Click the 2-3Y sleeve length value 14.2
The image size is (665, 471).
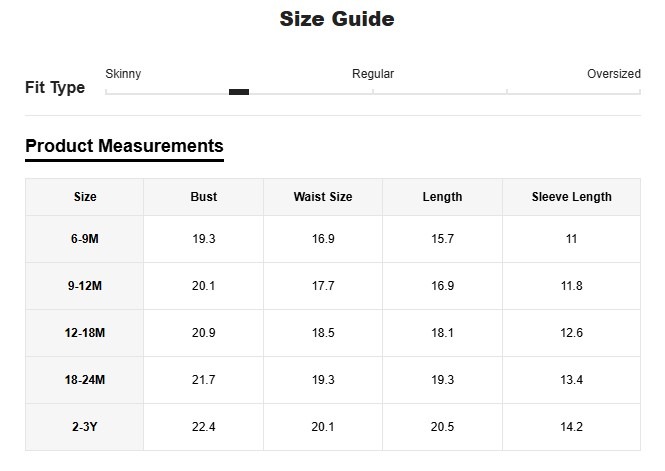coord(571,427)
